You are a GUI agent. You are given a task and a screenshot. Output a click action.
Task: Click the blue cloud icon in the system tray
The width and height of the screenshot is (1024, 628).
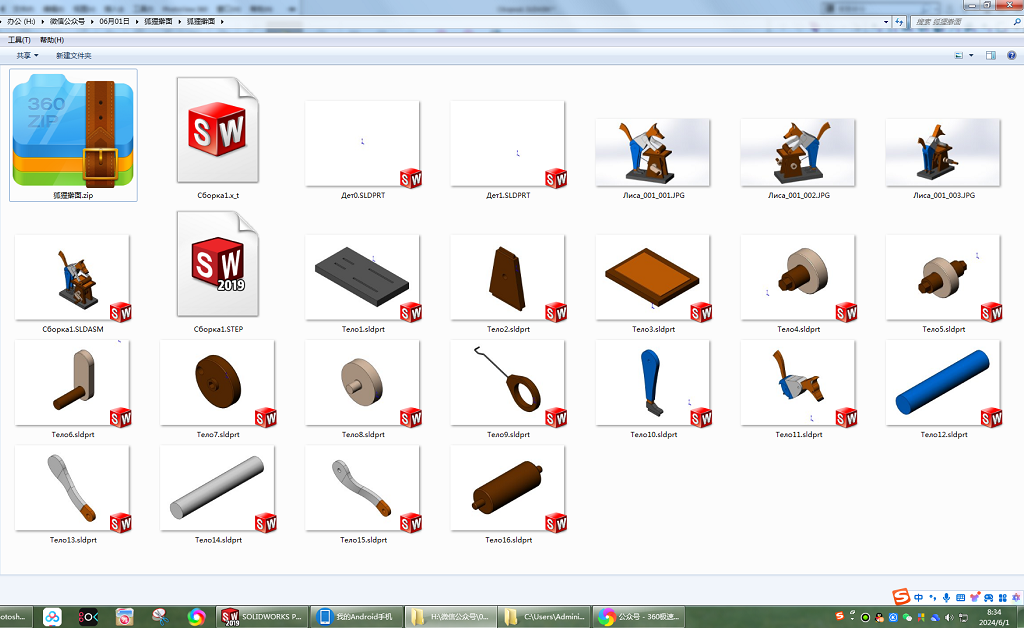pos(935,617)
